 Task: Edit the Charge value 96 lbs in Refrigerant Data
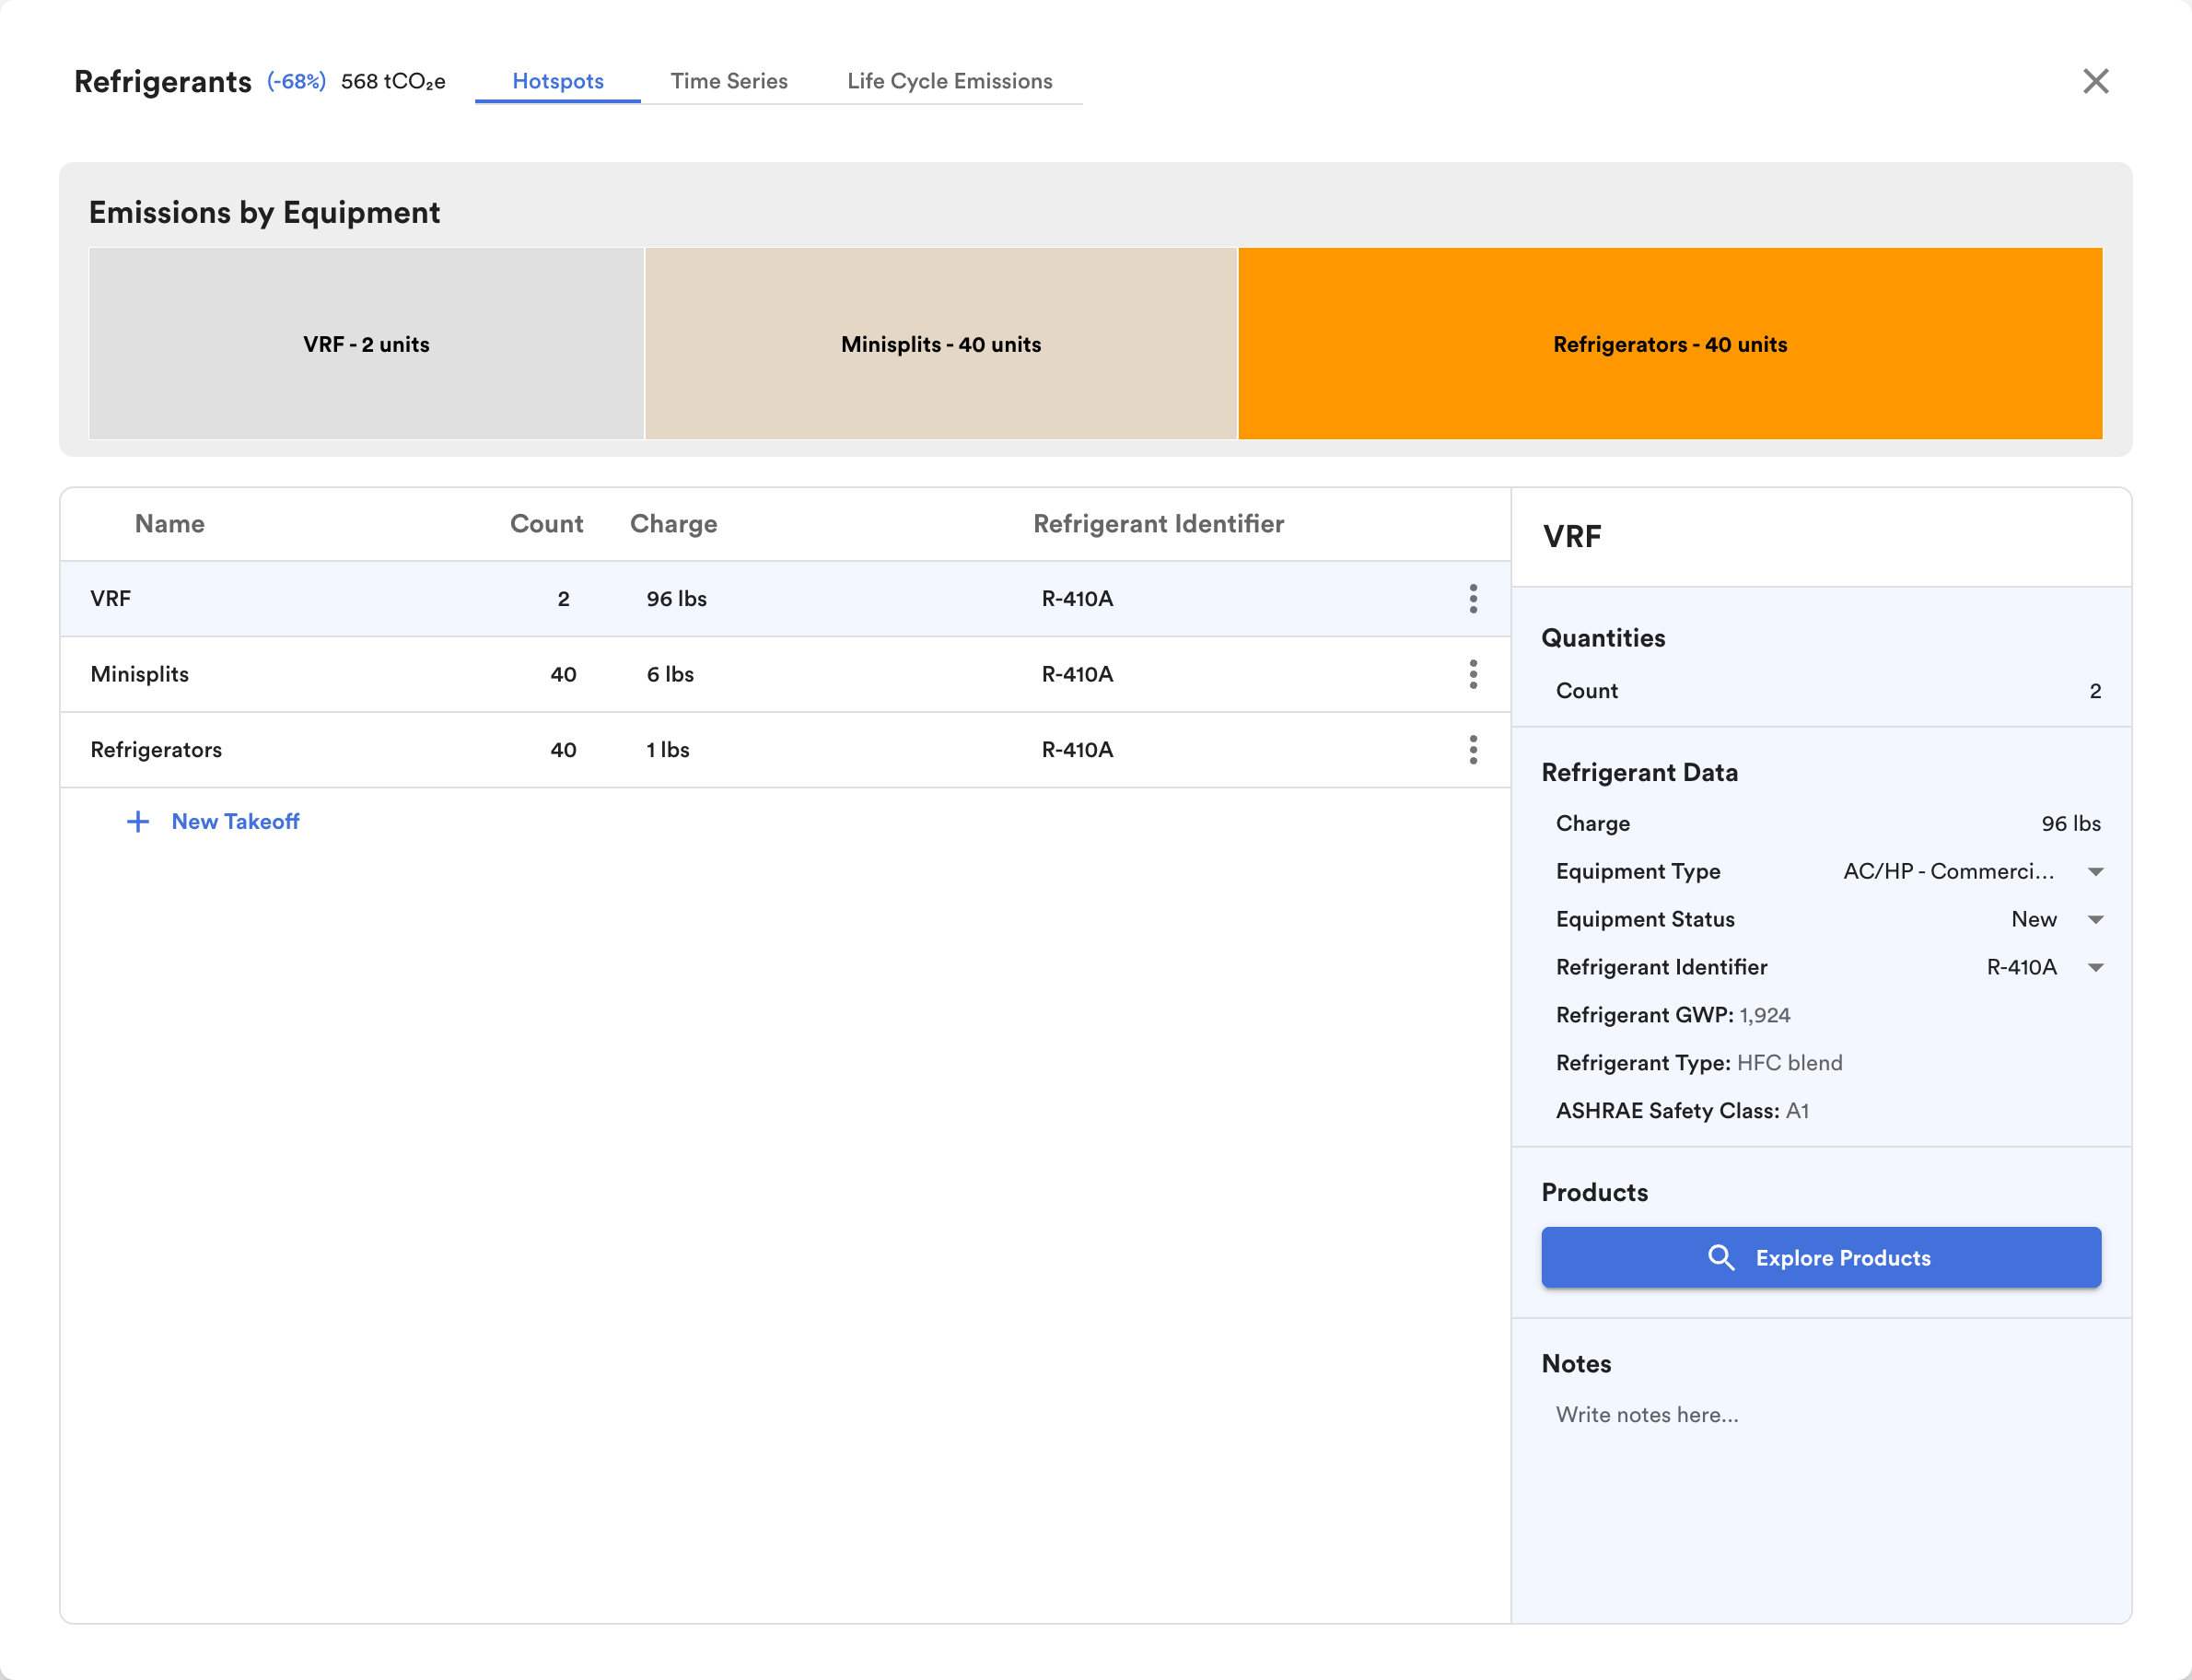(x=2071, y=823)
